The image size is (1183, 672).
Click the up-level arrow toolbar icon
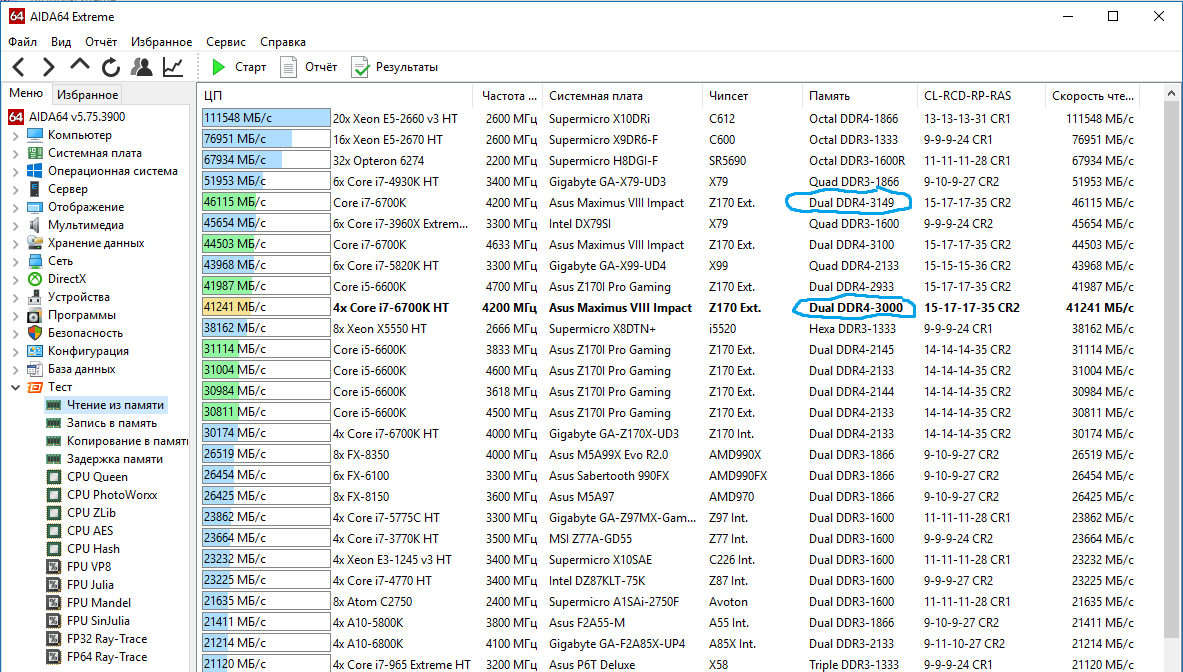(x=80, y=66)
